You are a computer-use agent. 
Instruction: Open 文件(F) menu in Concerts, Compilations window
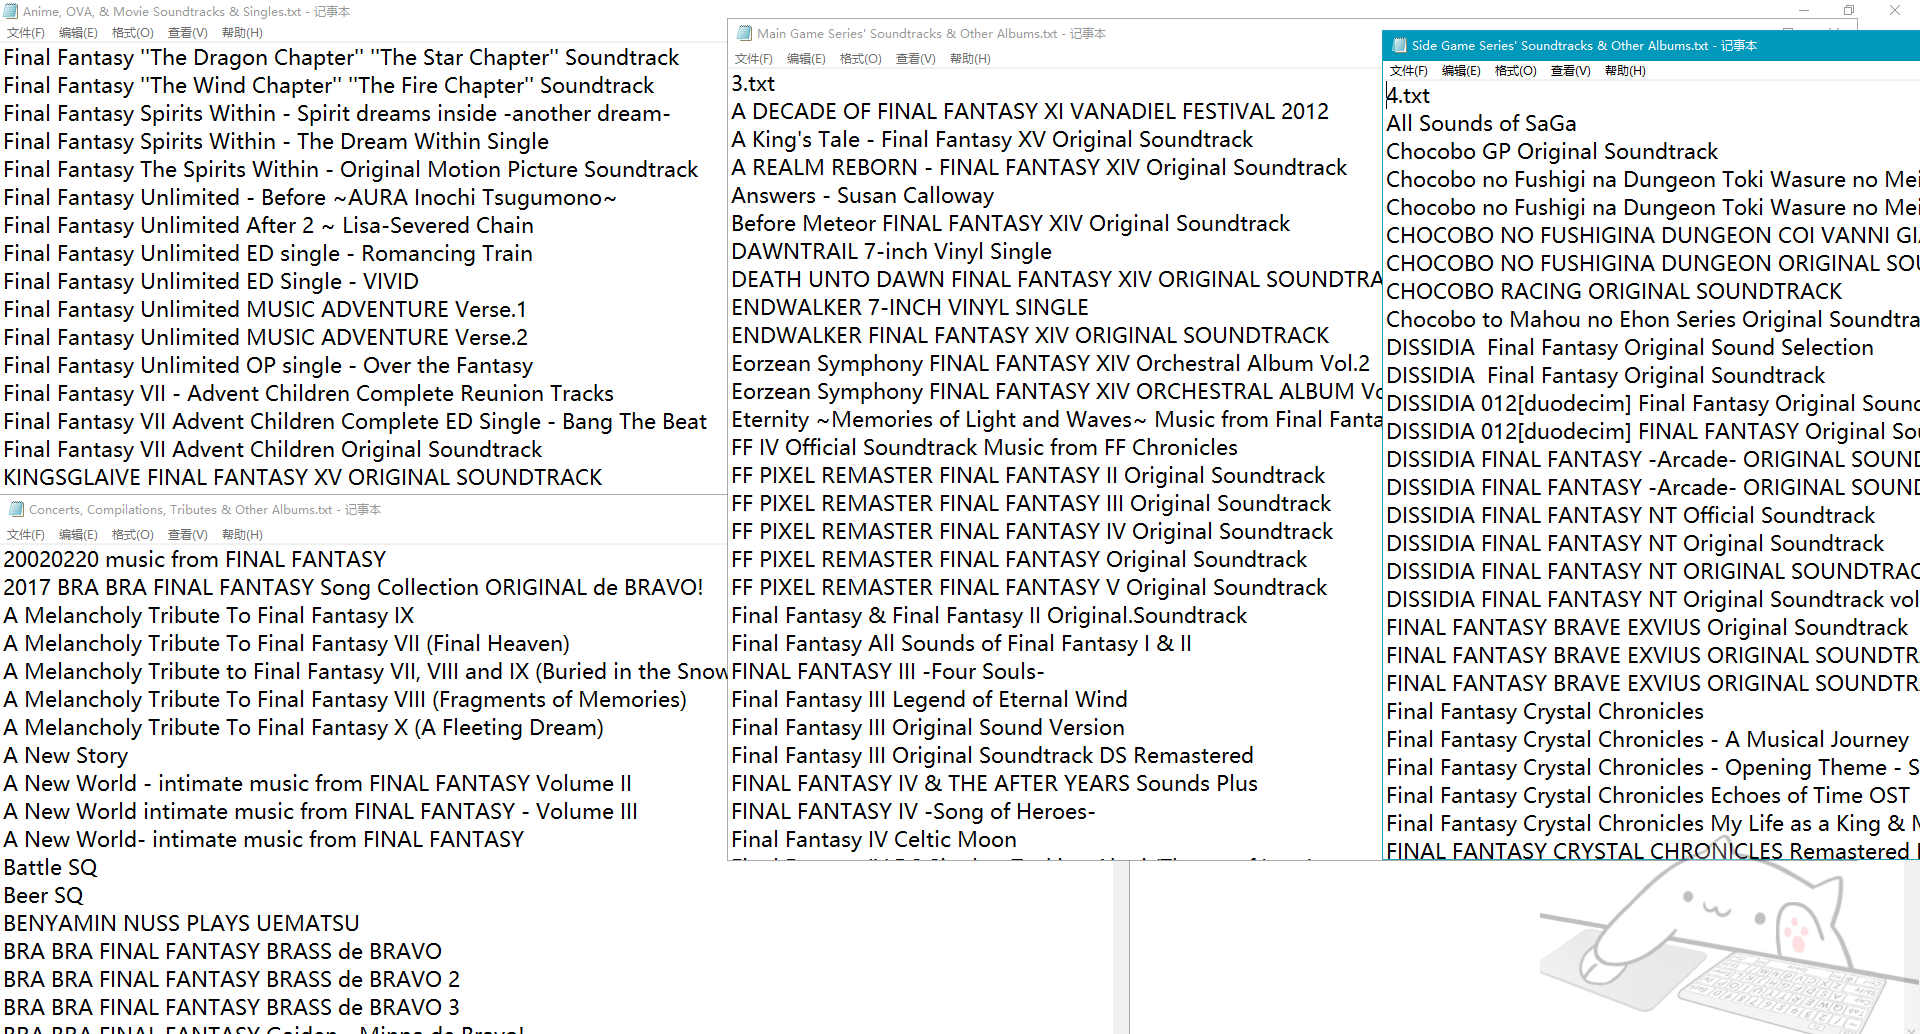(x=26, y=535)
